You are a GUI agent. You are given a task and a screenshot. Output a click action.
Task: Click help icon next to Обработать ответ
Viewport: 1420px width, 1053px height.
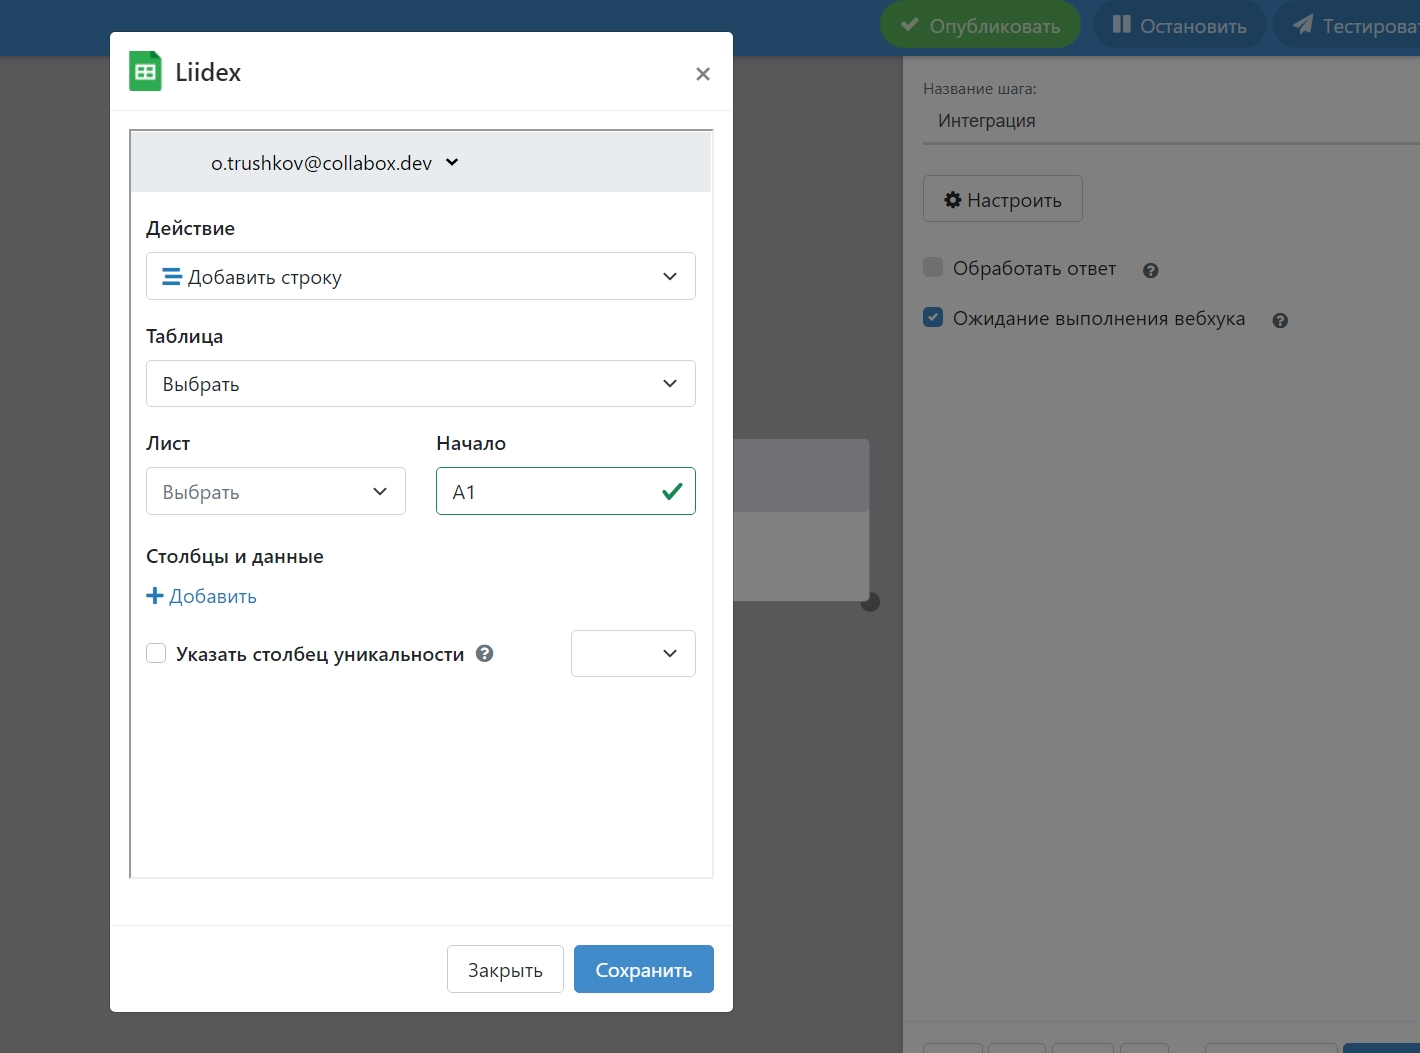tap(1150, 270)
